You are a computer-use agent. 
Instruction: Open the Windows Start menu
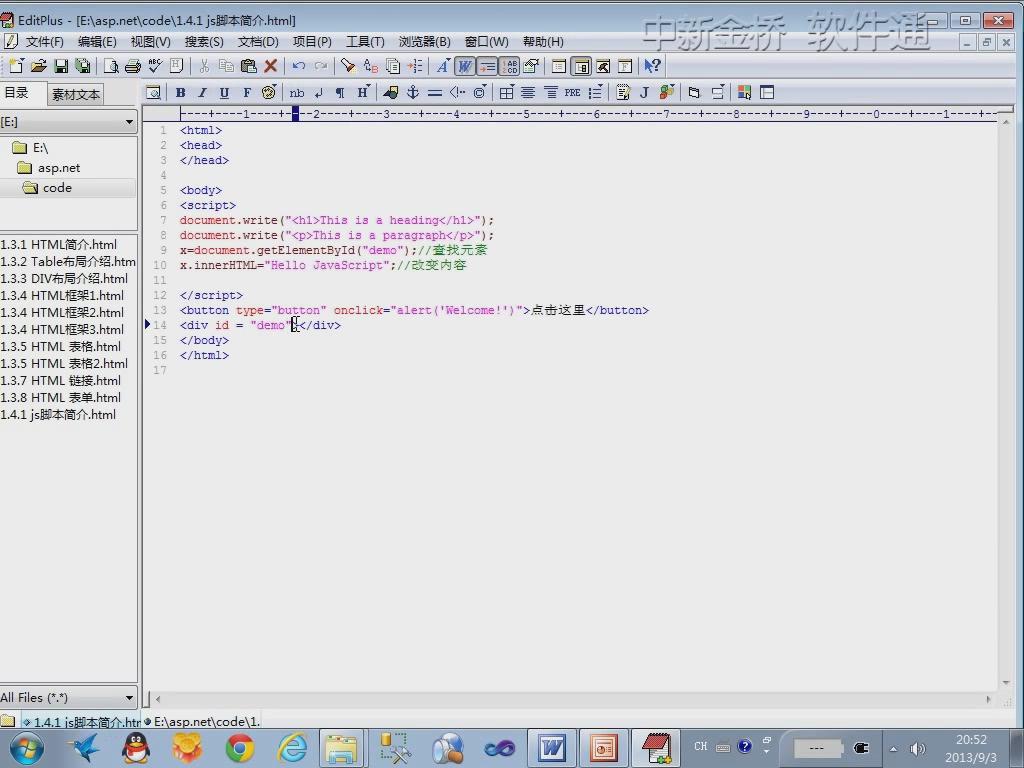pyautogui.click(x=26, y=748)
